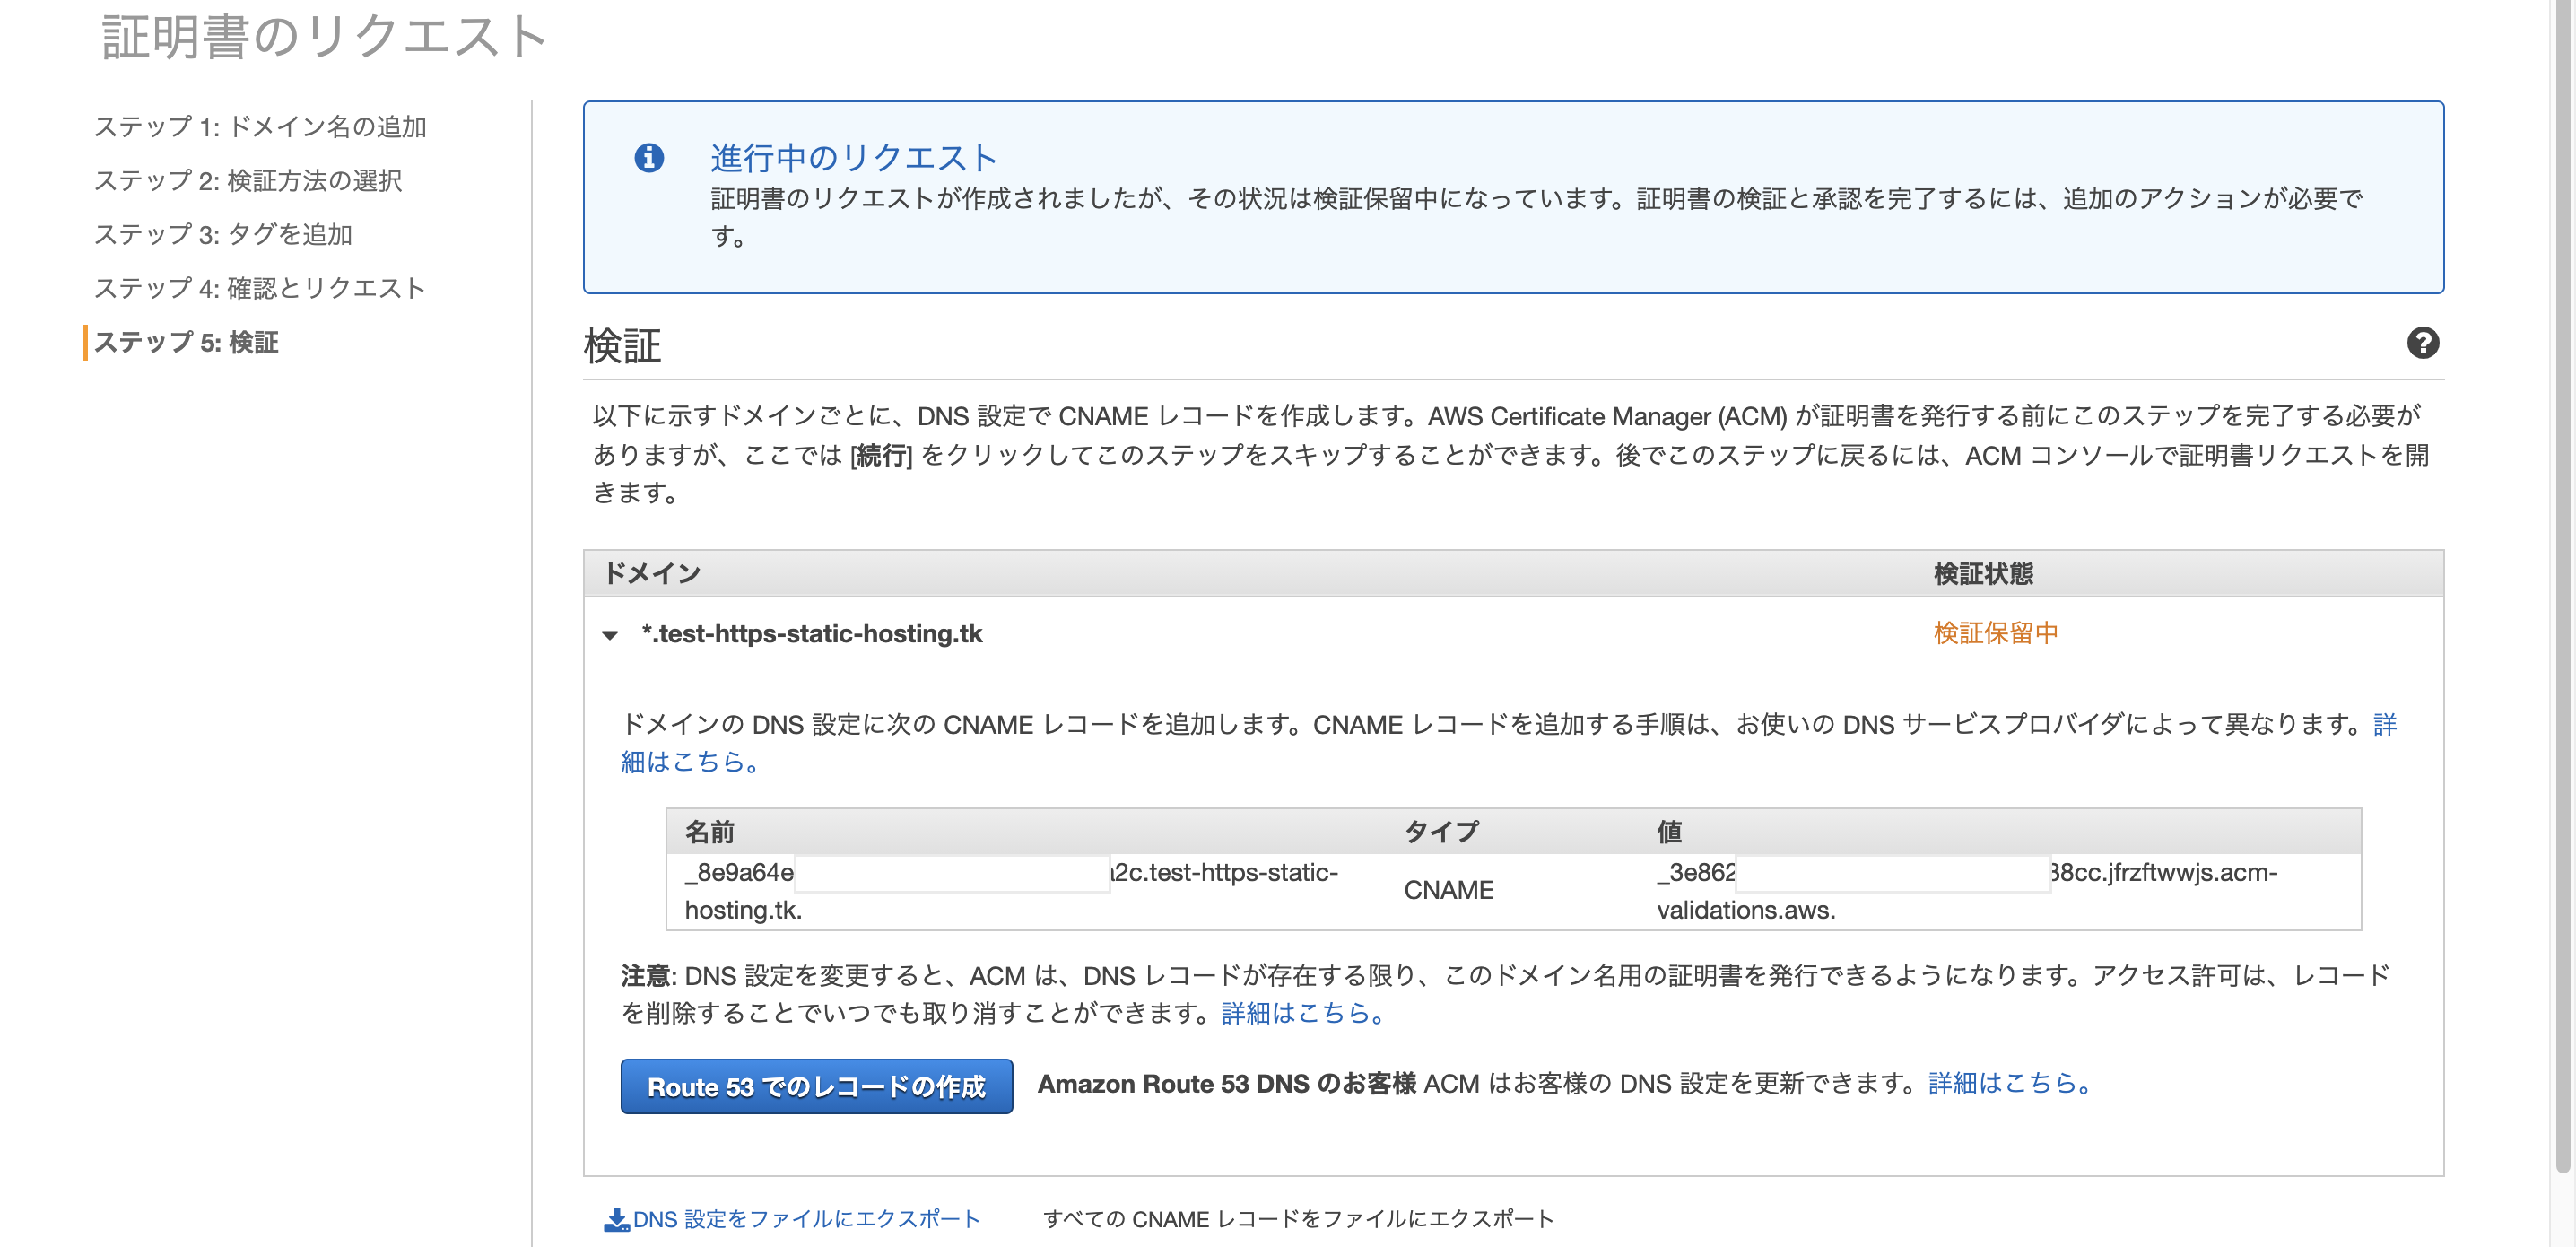Image resolution: width=2576 pixels, height=1247 pixels.
Task: Collapse the *.test-https-static-hosting.tk domain row
Action: [610, 635]
